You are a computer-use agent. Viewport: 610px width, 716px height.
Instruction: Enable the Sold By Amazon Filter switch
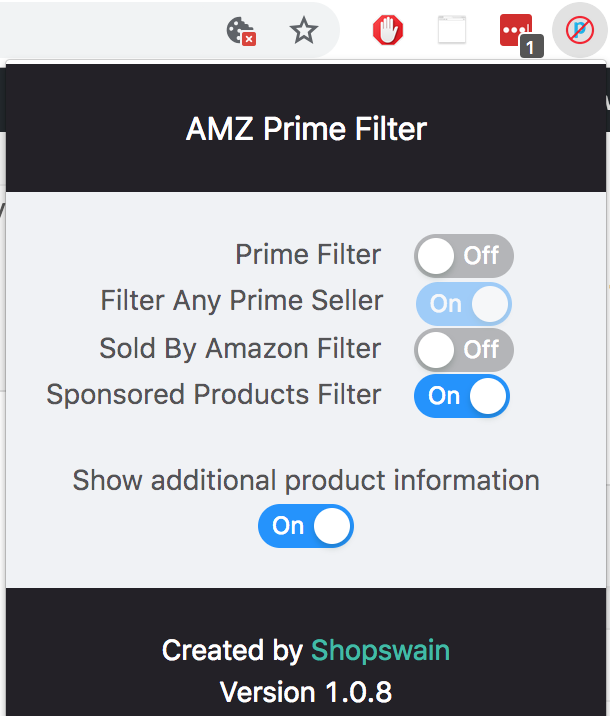coord(464,350)
